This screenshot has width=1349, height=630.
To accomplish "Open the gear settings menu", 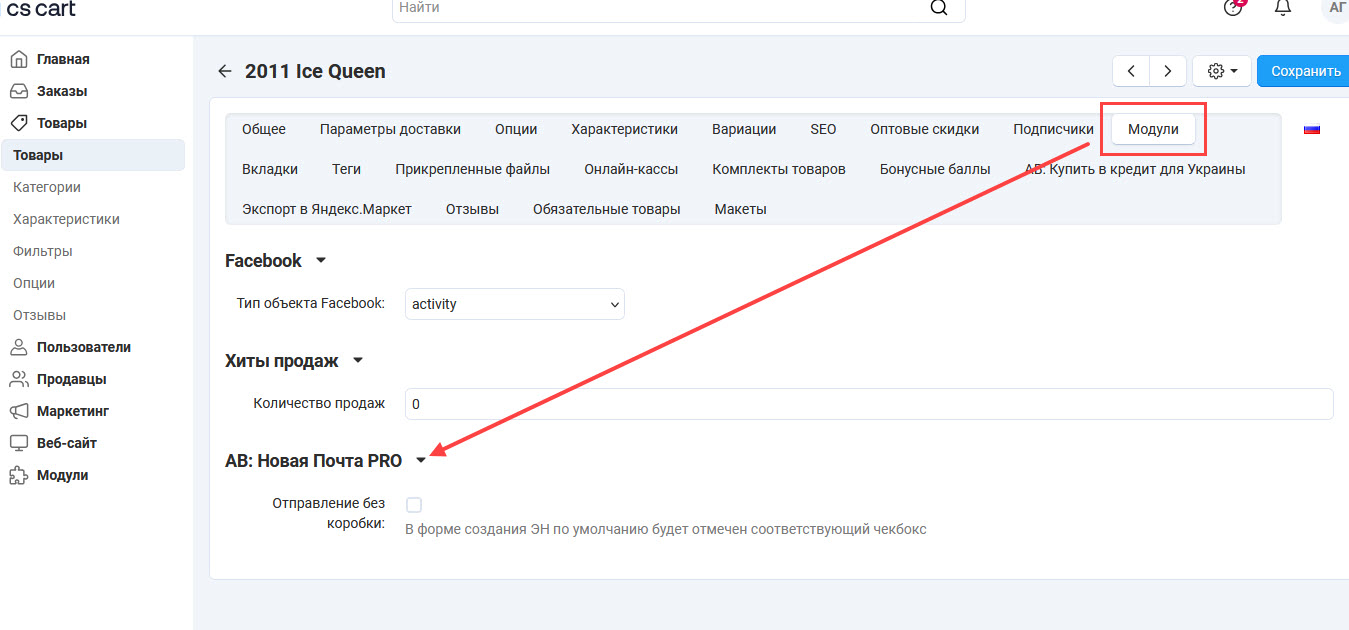I will pyautogui.click(x=1221, y=71).
